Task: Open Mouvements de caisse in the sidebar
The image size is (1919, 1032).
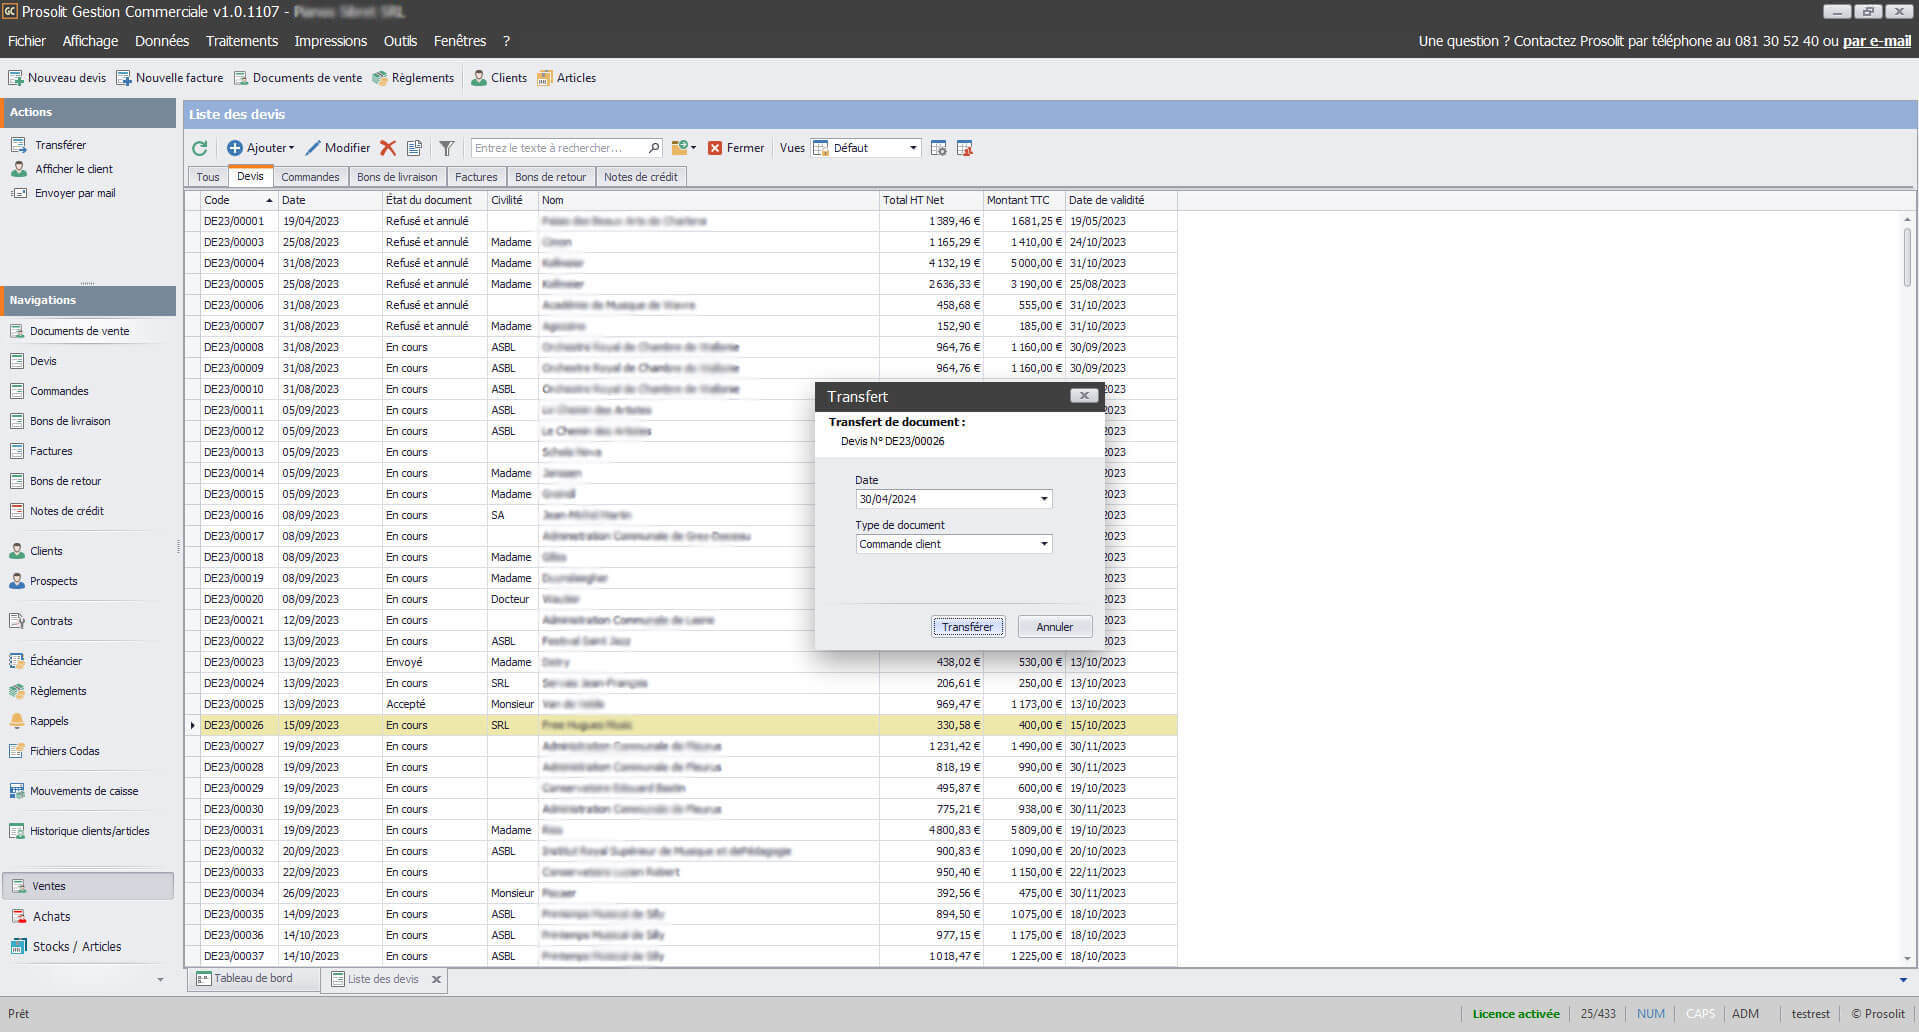Action: 84,791
